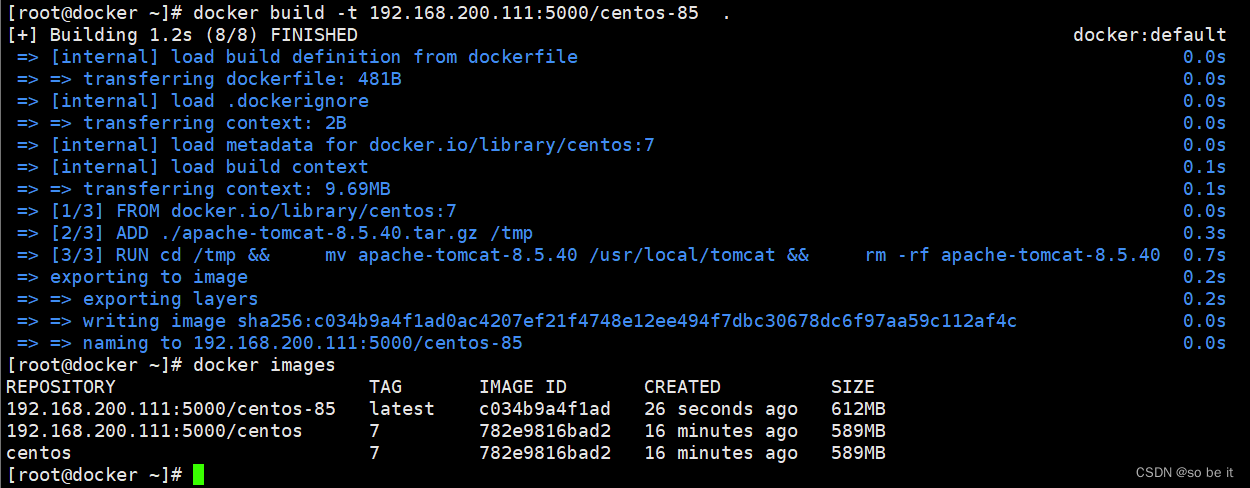Image resolution: width=1250 pixels, height=488 pixels.
Task: Click 'transferring context: 9.69MB' line
Action: click(203, 189)
